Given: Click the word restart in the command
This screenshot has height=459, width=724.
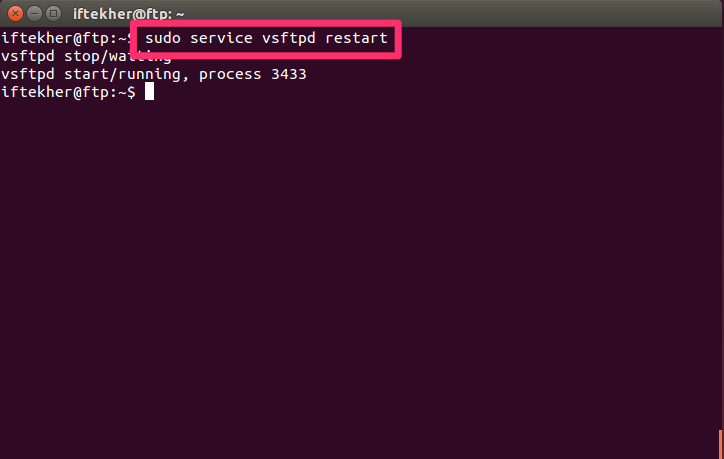Looking at the screenshot, I should click(356, 38).
